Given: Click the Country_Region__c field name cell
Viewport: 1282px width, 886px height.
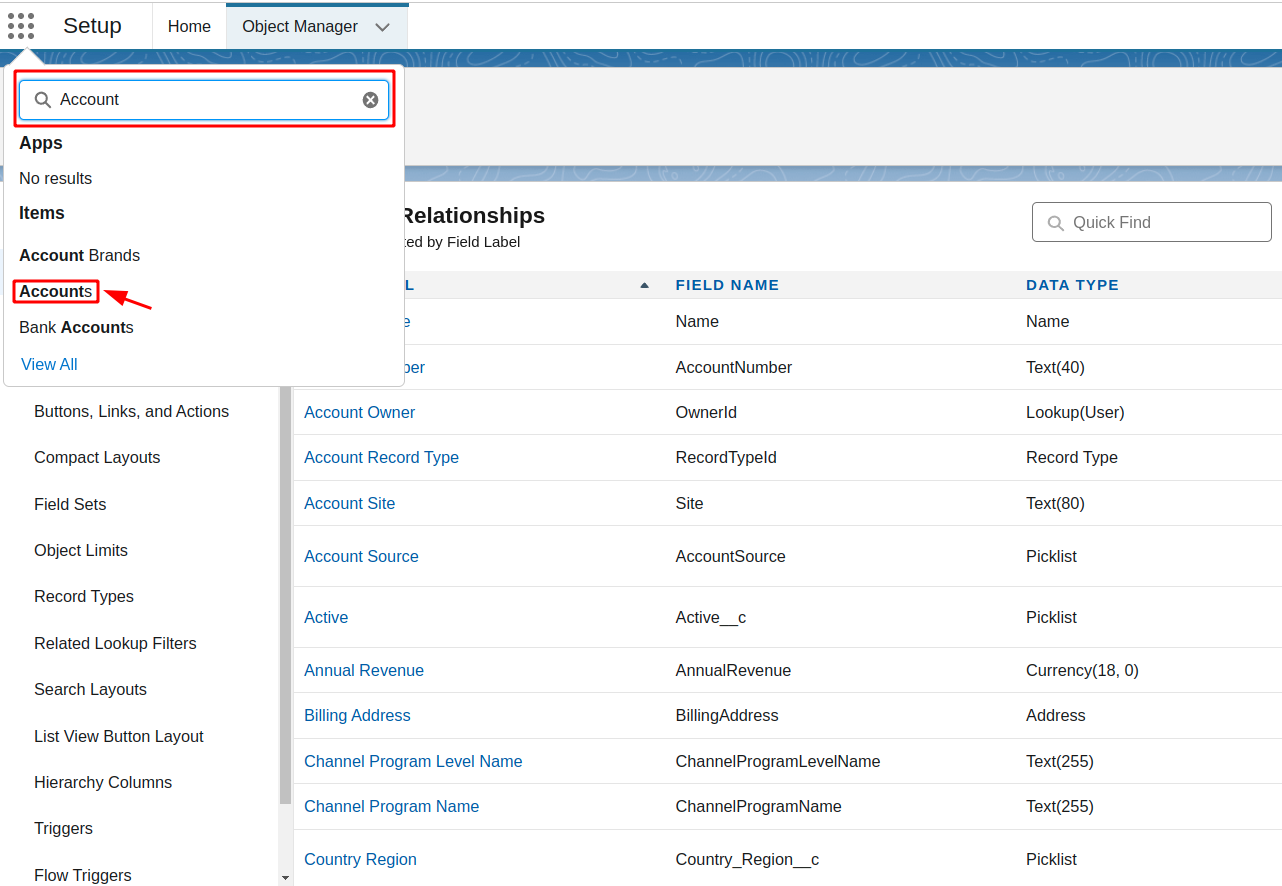Looking at the screenshot, I should pyautogui.click(x=747, y=859).
